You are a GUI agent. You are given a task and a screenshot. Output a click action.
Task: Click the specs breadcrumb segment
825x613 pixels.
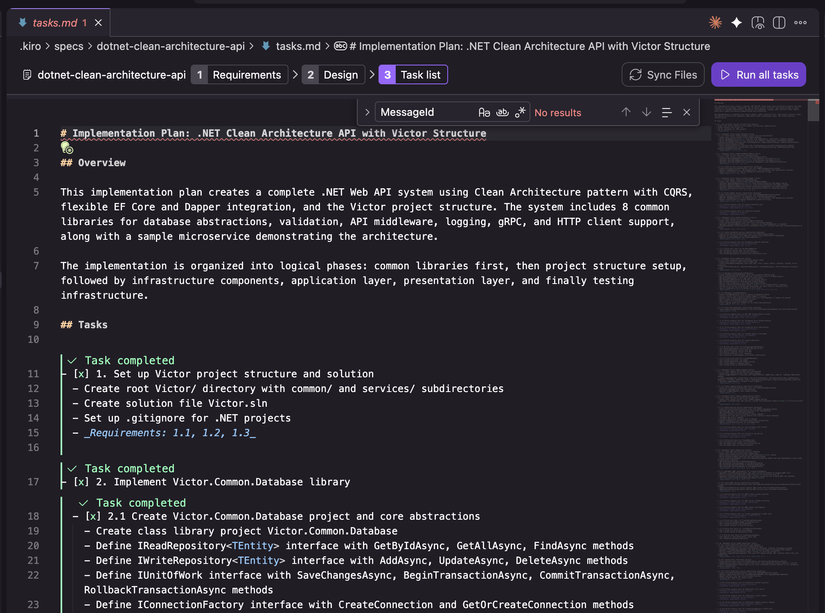[68, 46]
